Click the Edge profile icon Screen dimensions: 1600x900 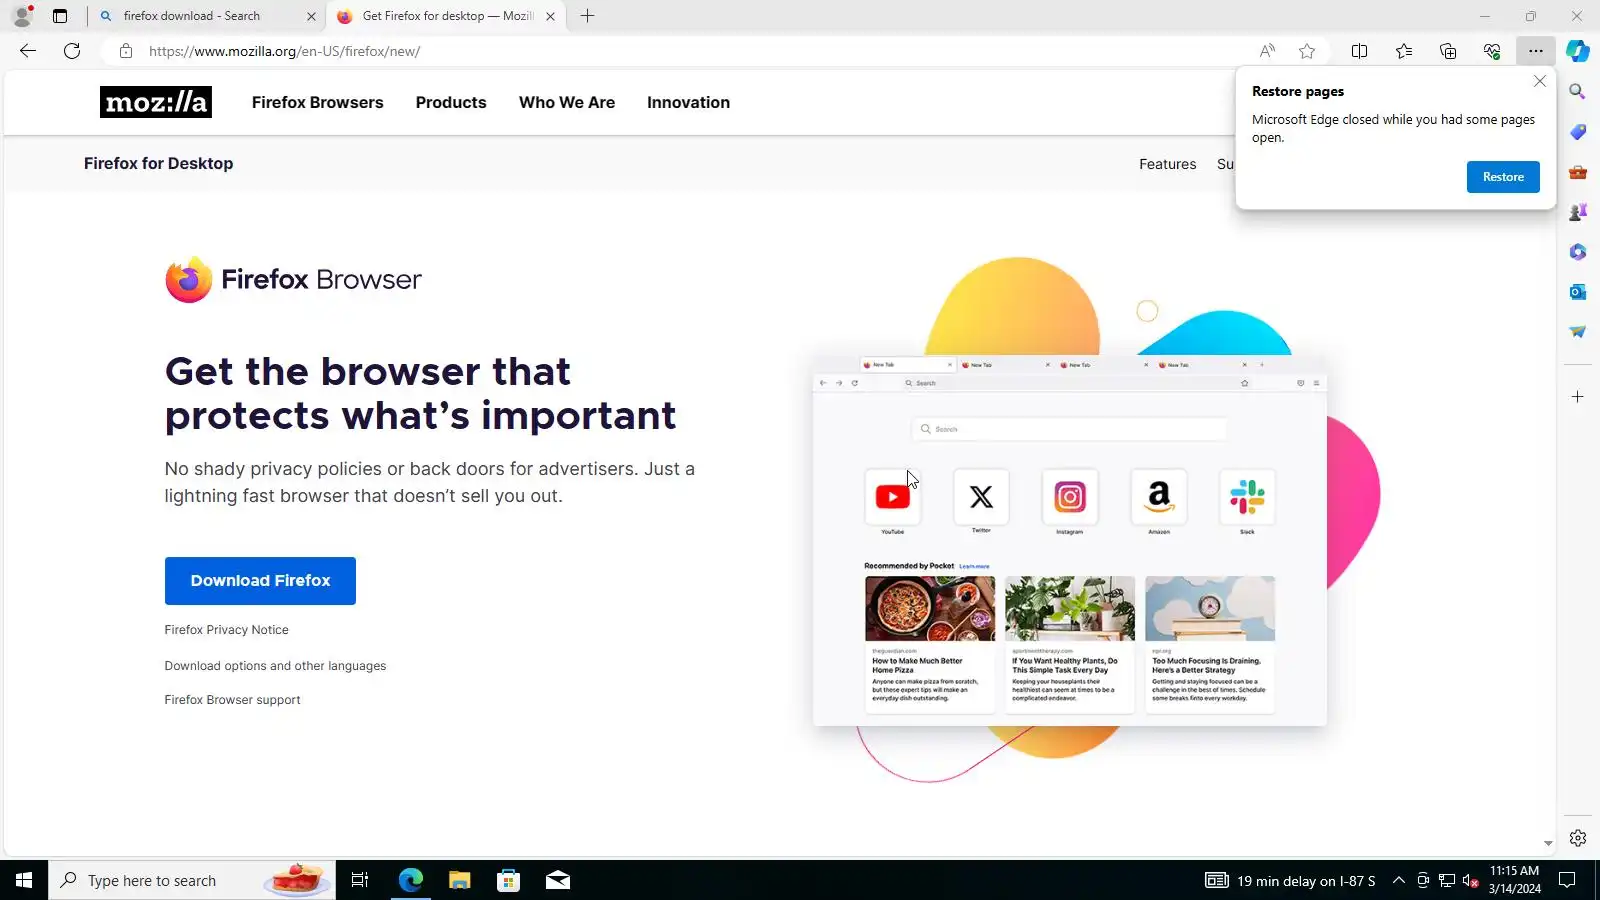(22, 16)
